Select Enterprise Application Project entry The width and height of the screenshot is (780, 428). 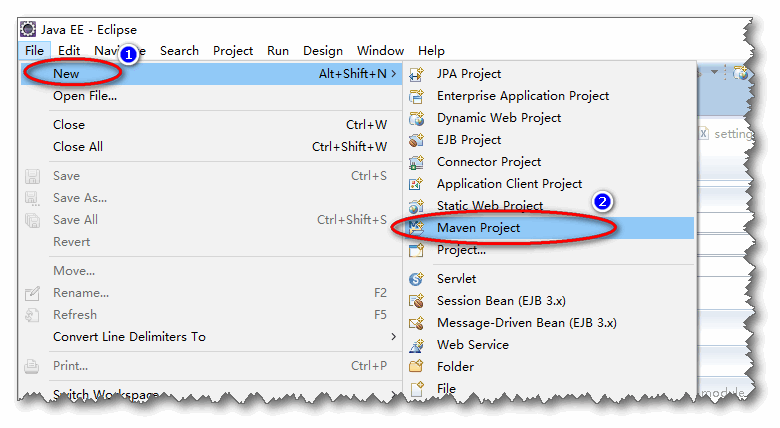pos(550,96)
